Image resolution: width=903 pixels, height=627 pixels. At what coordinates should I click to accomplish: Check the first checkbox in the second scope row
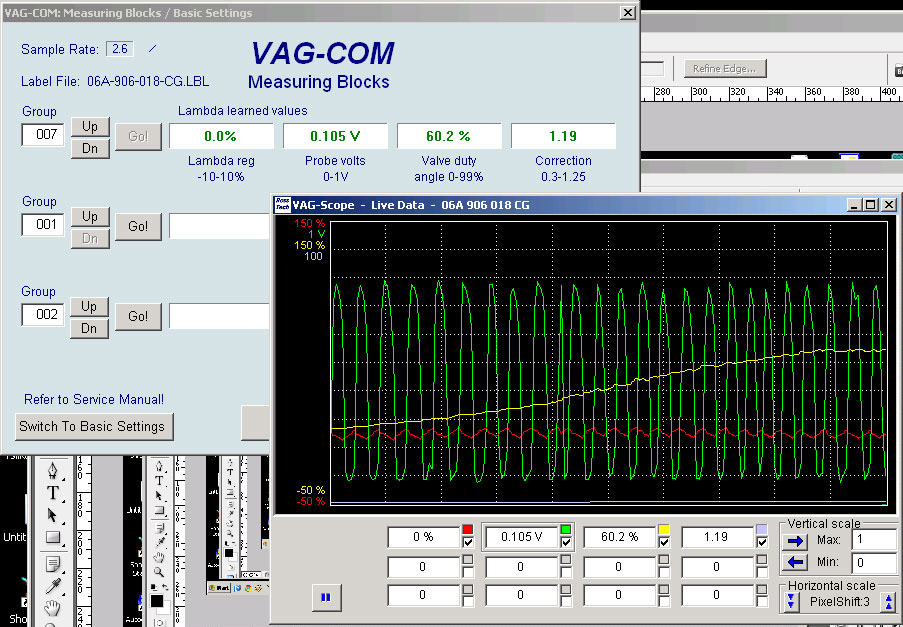468,572
